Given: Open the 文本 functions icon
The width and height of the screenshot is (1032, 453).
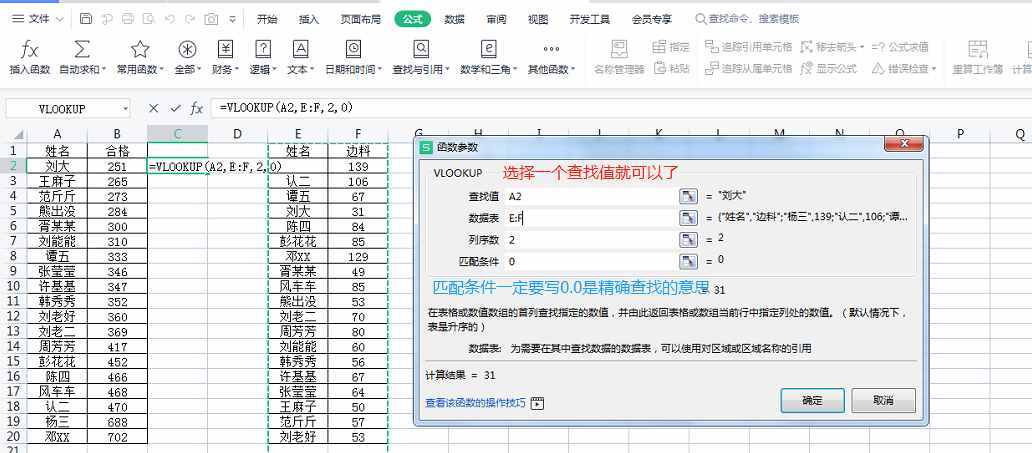Looking at the screenshot, I should (301, 49).
